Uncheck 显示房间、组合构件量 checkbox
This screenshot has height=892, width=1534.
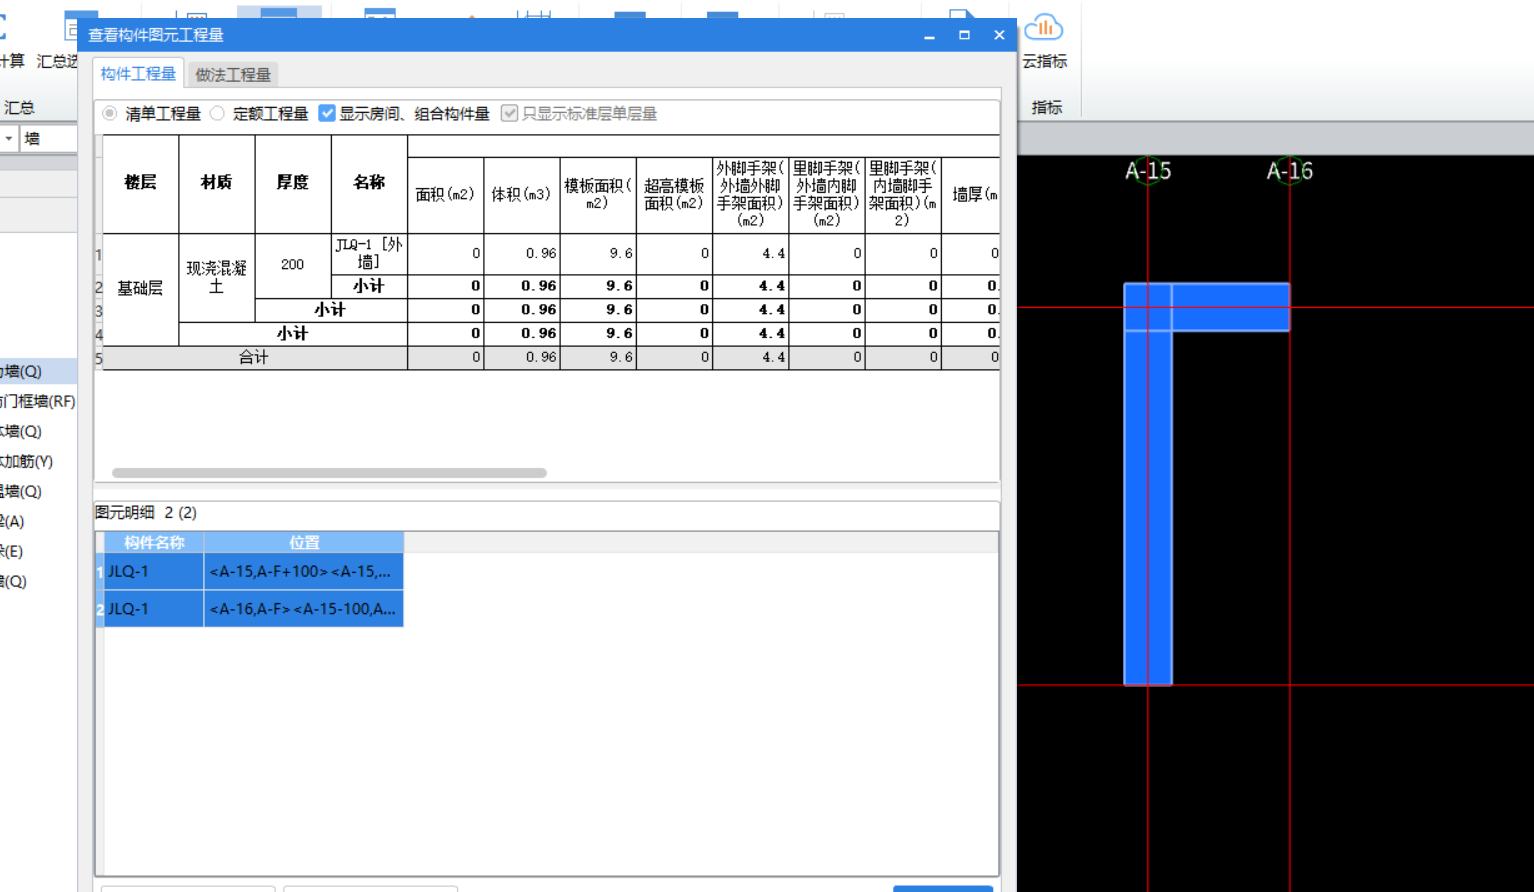coord(327,113)
